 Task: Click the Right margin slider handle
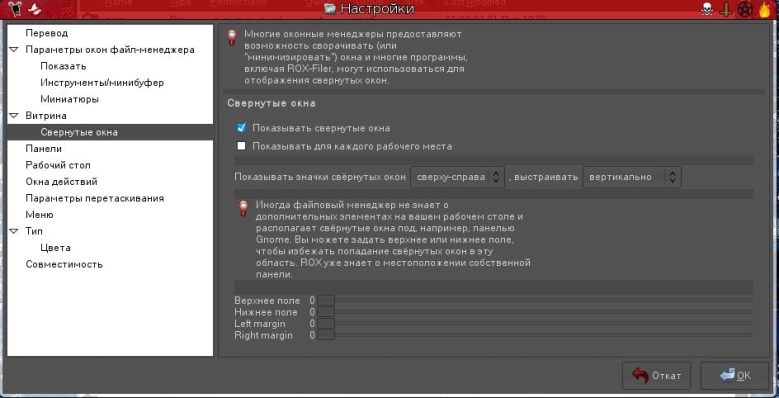pyautogui.click(x=326, y=335)
